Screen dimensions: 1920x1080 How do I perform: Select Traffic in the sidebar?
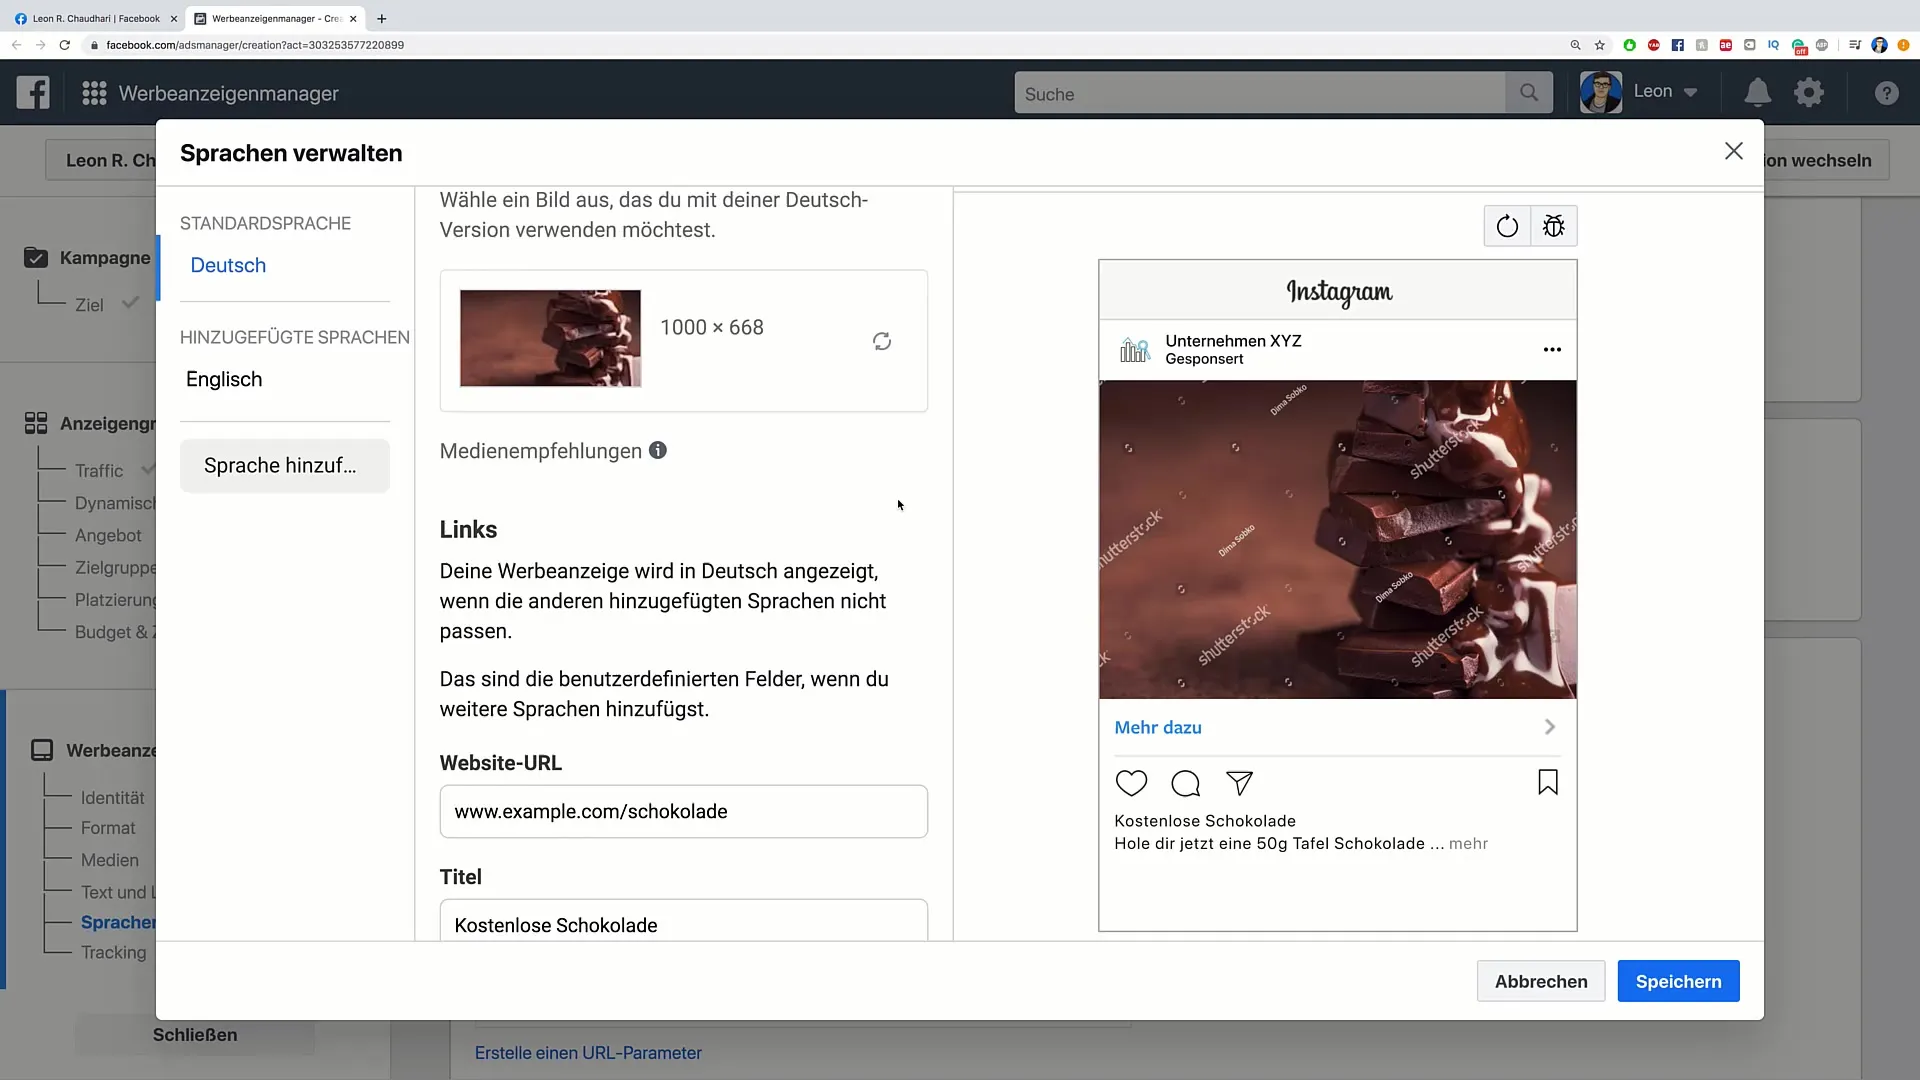[x=99, y=470]
